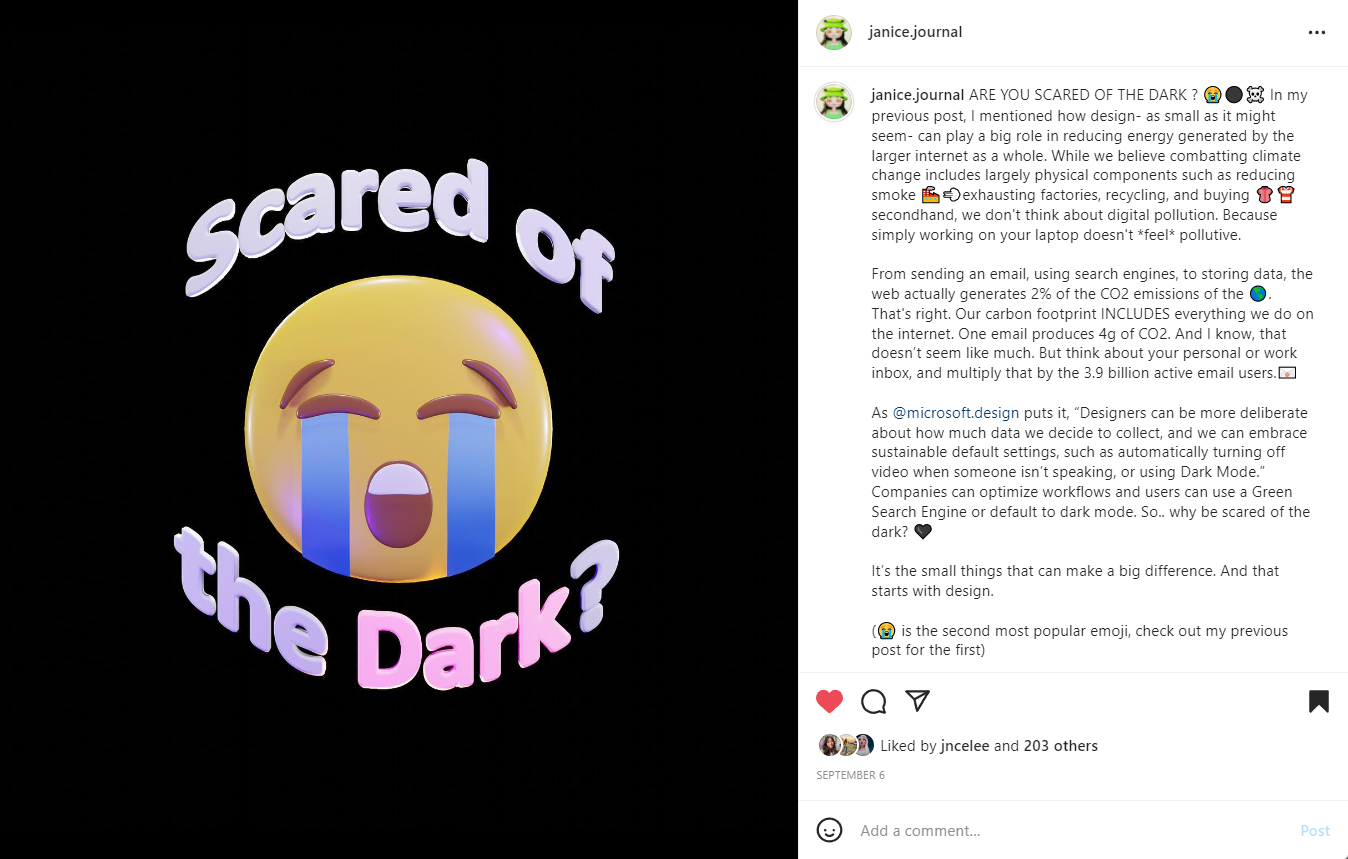Unlike the post with the red heart

coord(829,701)
